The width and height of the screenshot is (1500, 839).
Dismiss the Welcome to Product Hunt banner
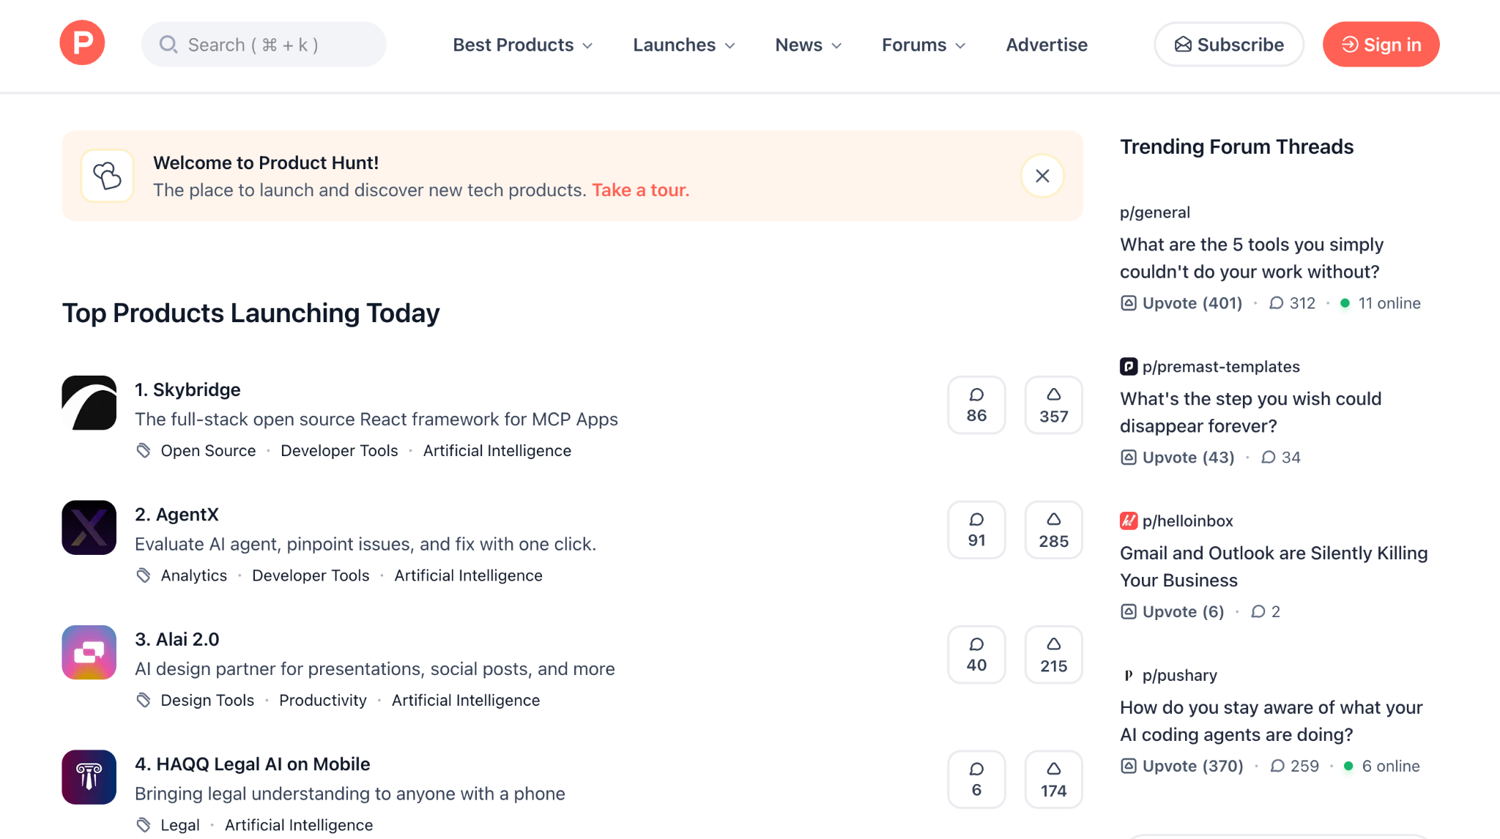pos(1042,176)
